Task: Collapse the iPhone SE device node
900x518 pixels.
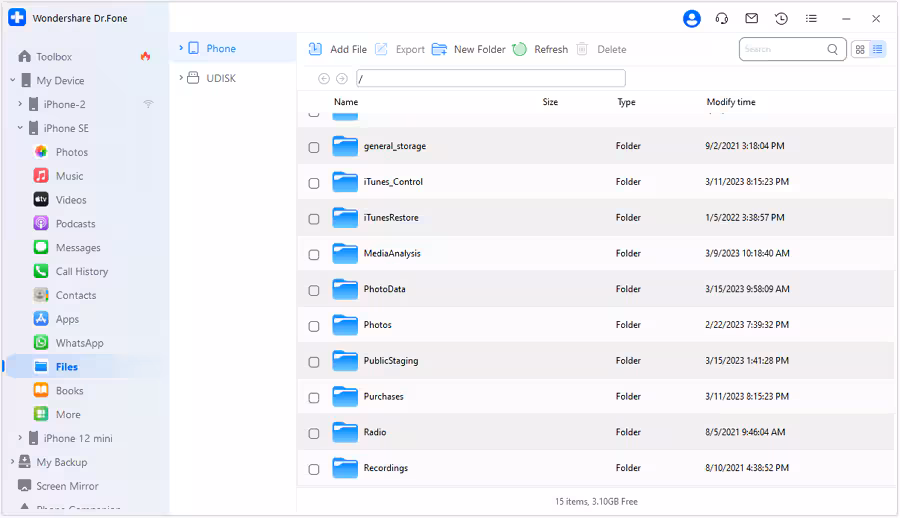Action: coord(20,127)
